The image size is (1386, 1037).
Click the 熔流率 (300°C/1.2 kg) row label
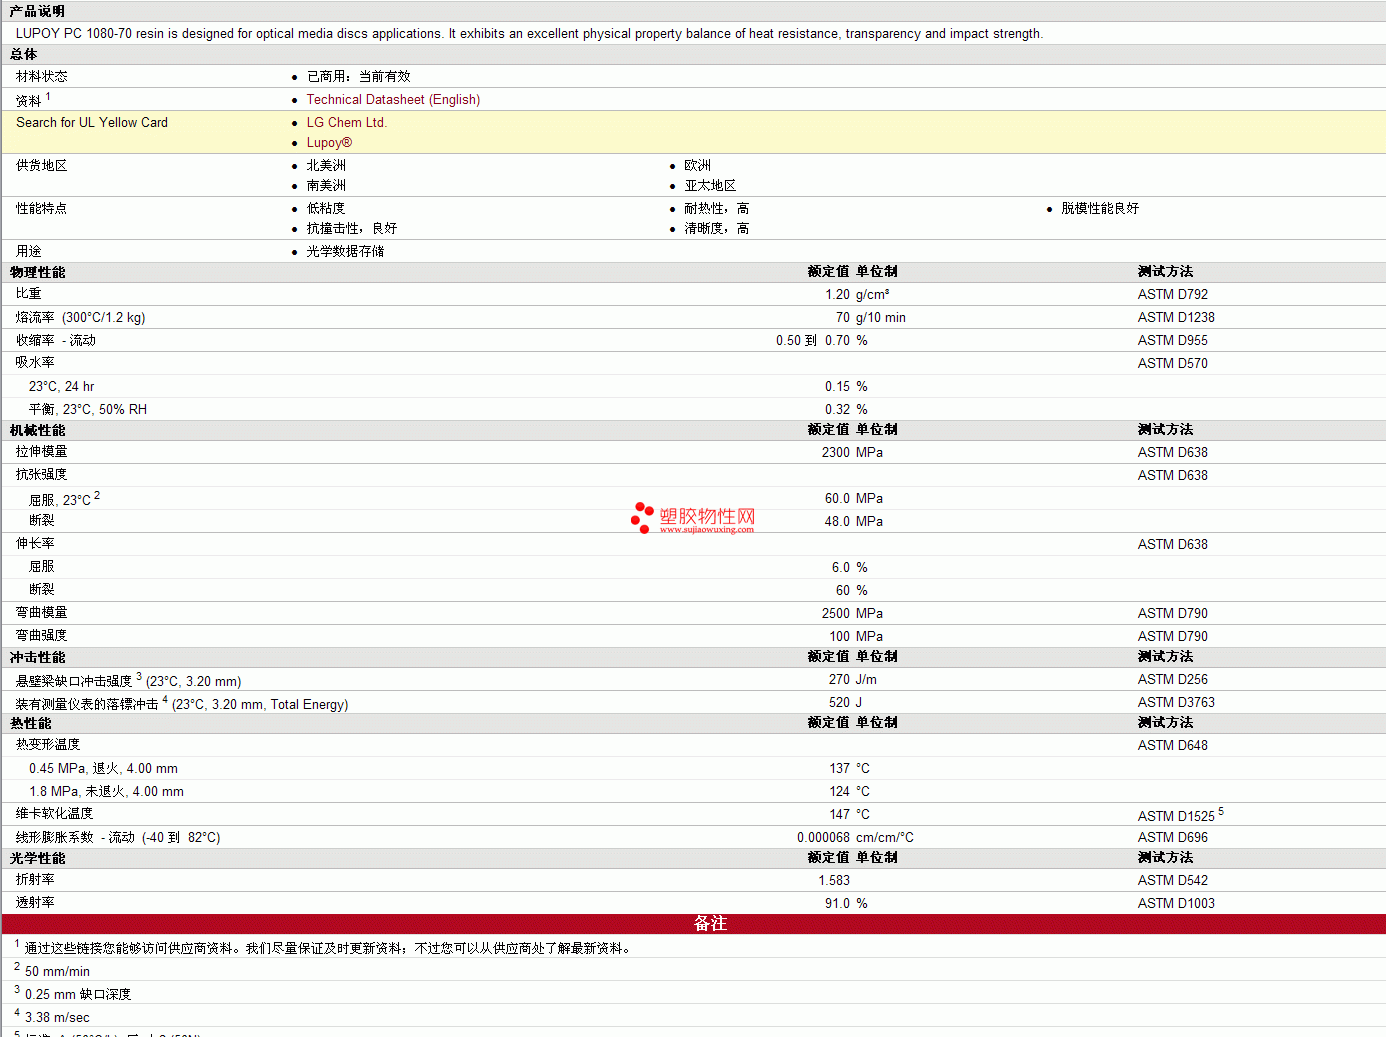[x=80, y=318]
